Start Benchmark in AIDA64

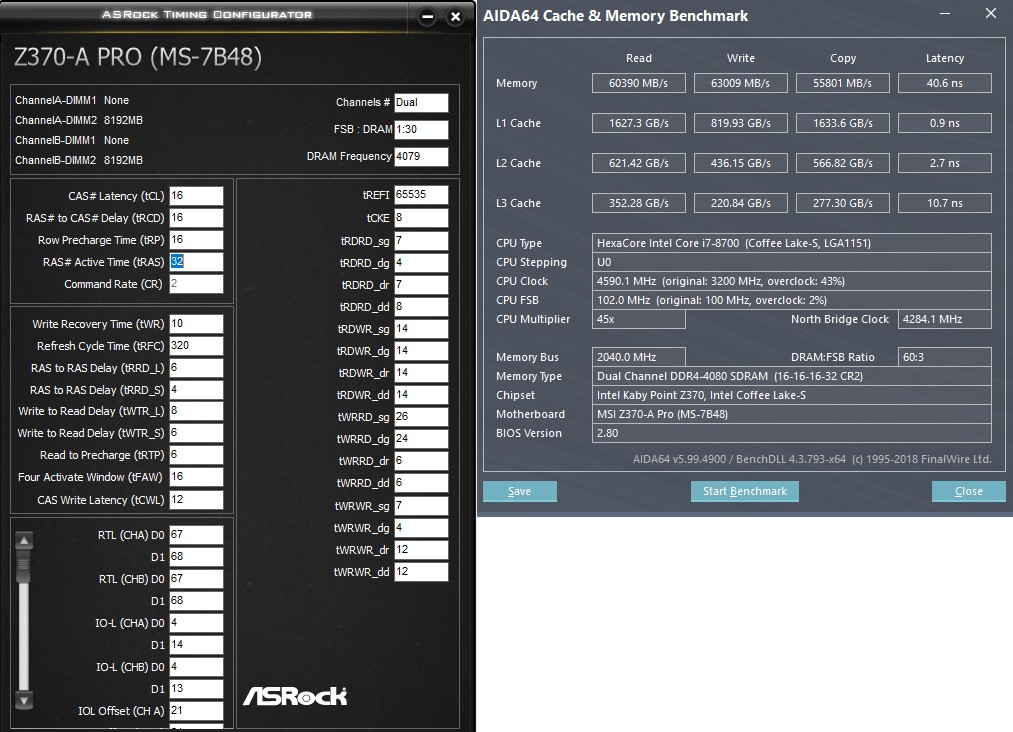coord(745,491)
